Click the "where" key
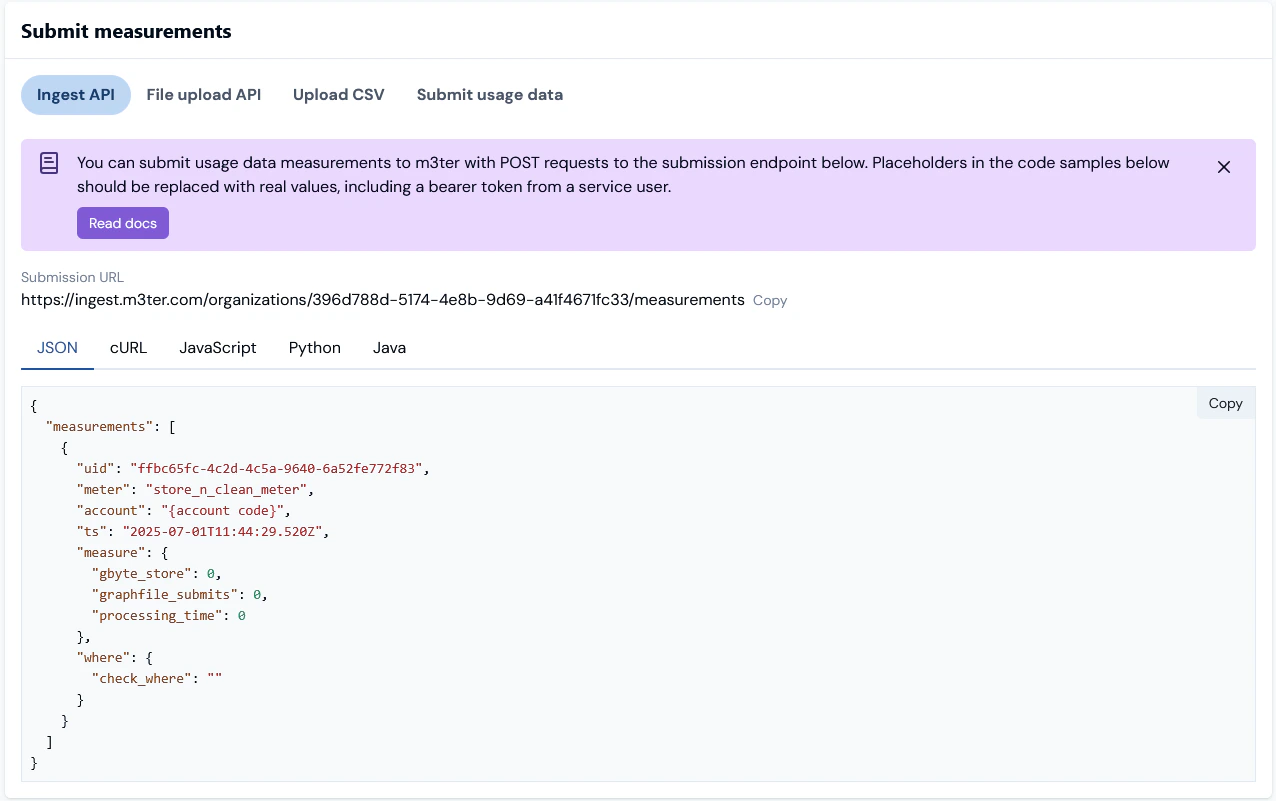 (103, 657)
